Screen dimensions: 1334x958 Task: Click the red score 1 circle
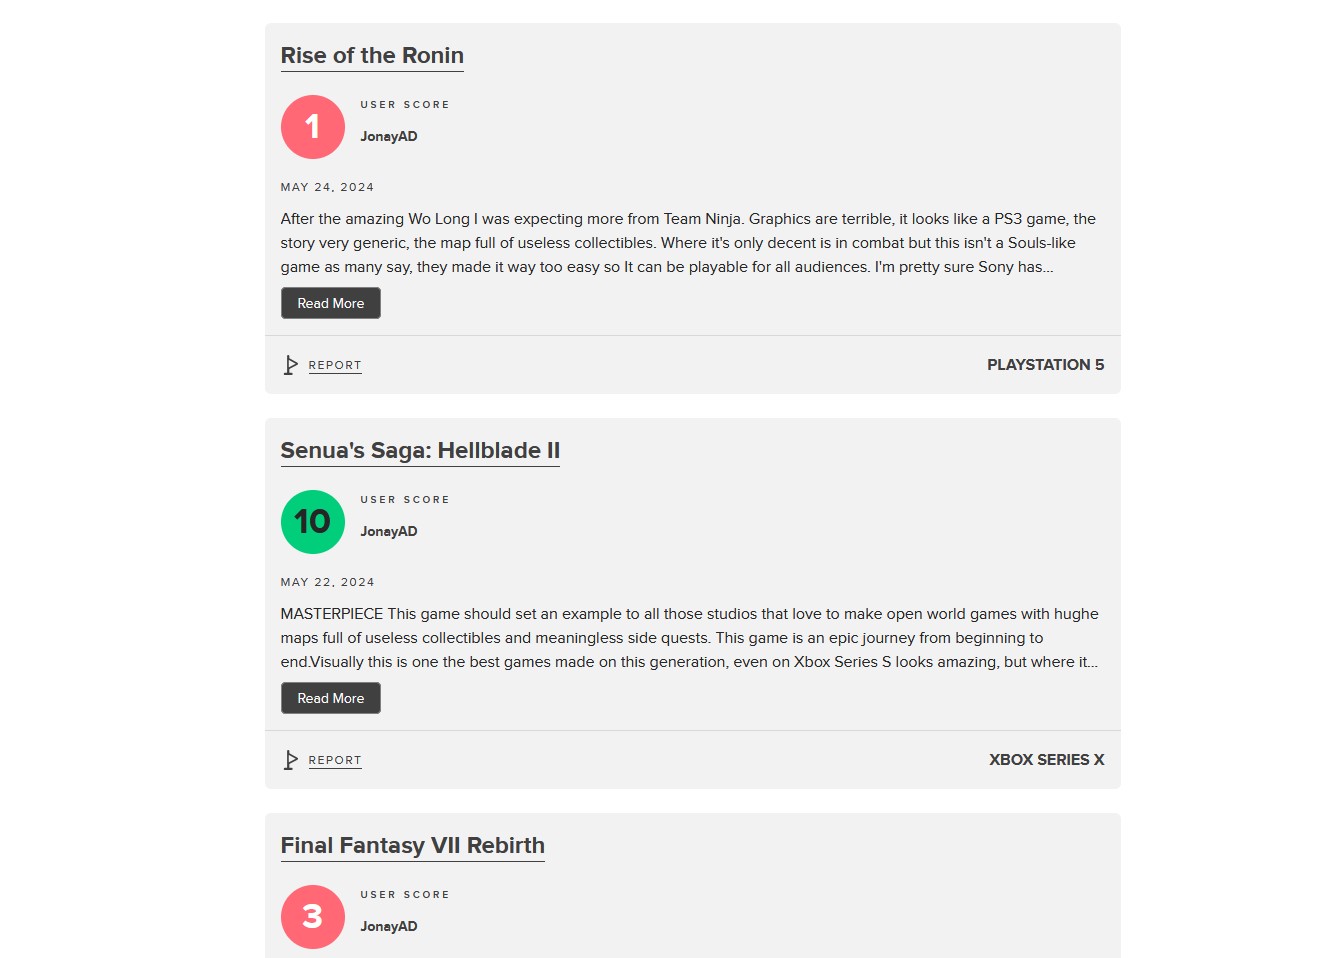click(x=313, y=127)
